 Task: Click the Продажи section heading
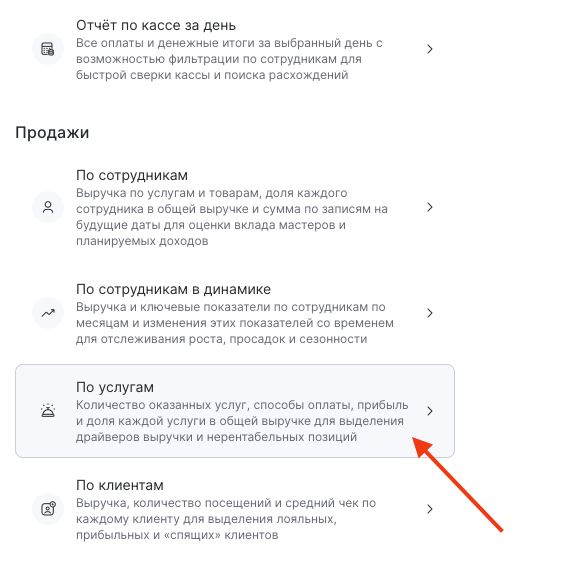(52, 132)
